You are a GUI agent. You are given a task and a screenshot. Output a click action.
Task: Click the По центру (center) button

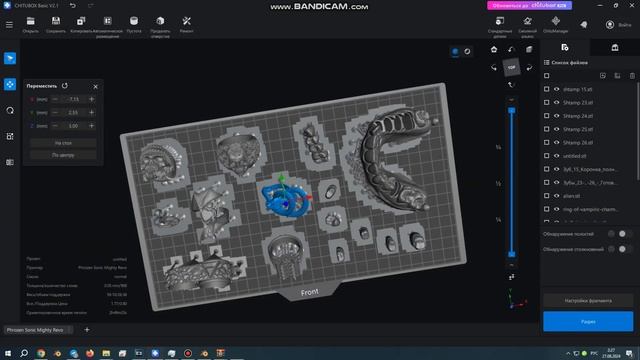tap(63, 155)
